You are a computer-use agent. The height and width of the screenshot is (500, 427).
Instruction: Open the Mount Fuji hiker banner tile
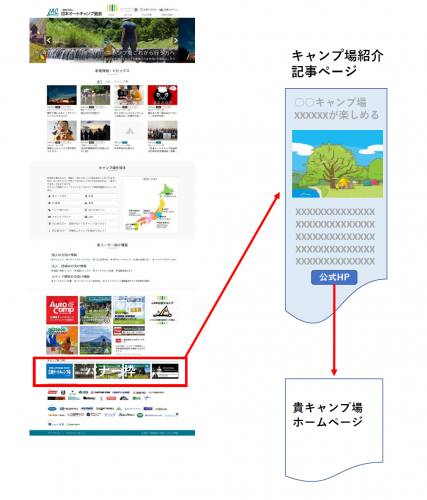96,340
